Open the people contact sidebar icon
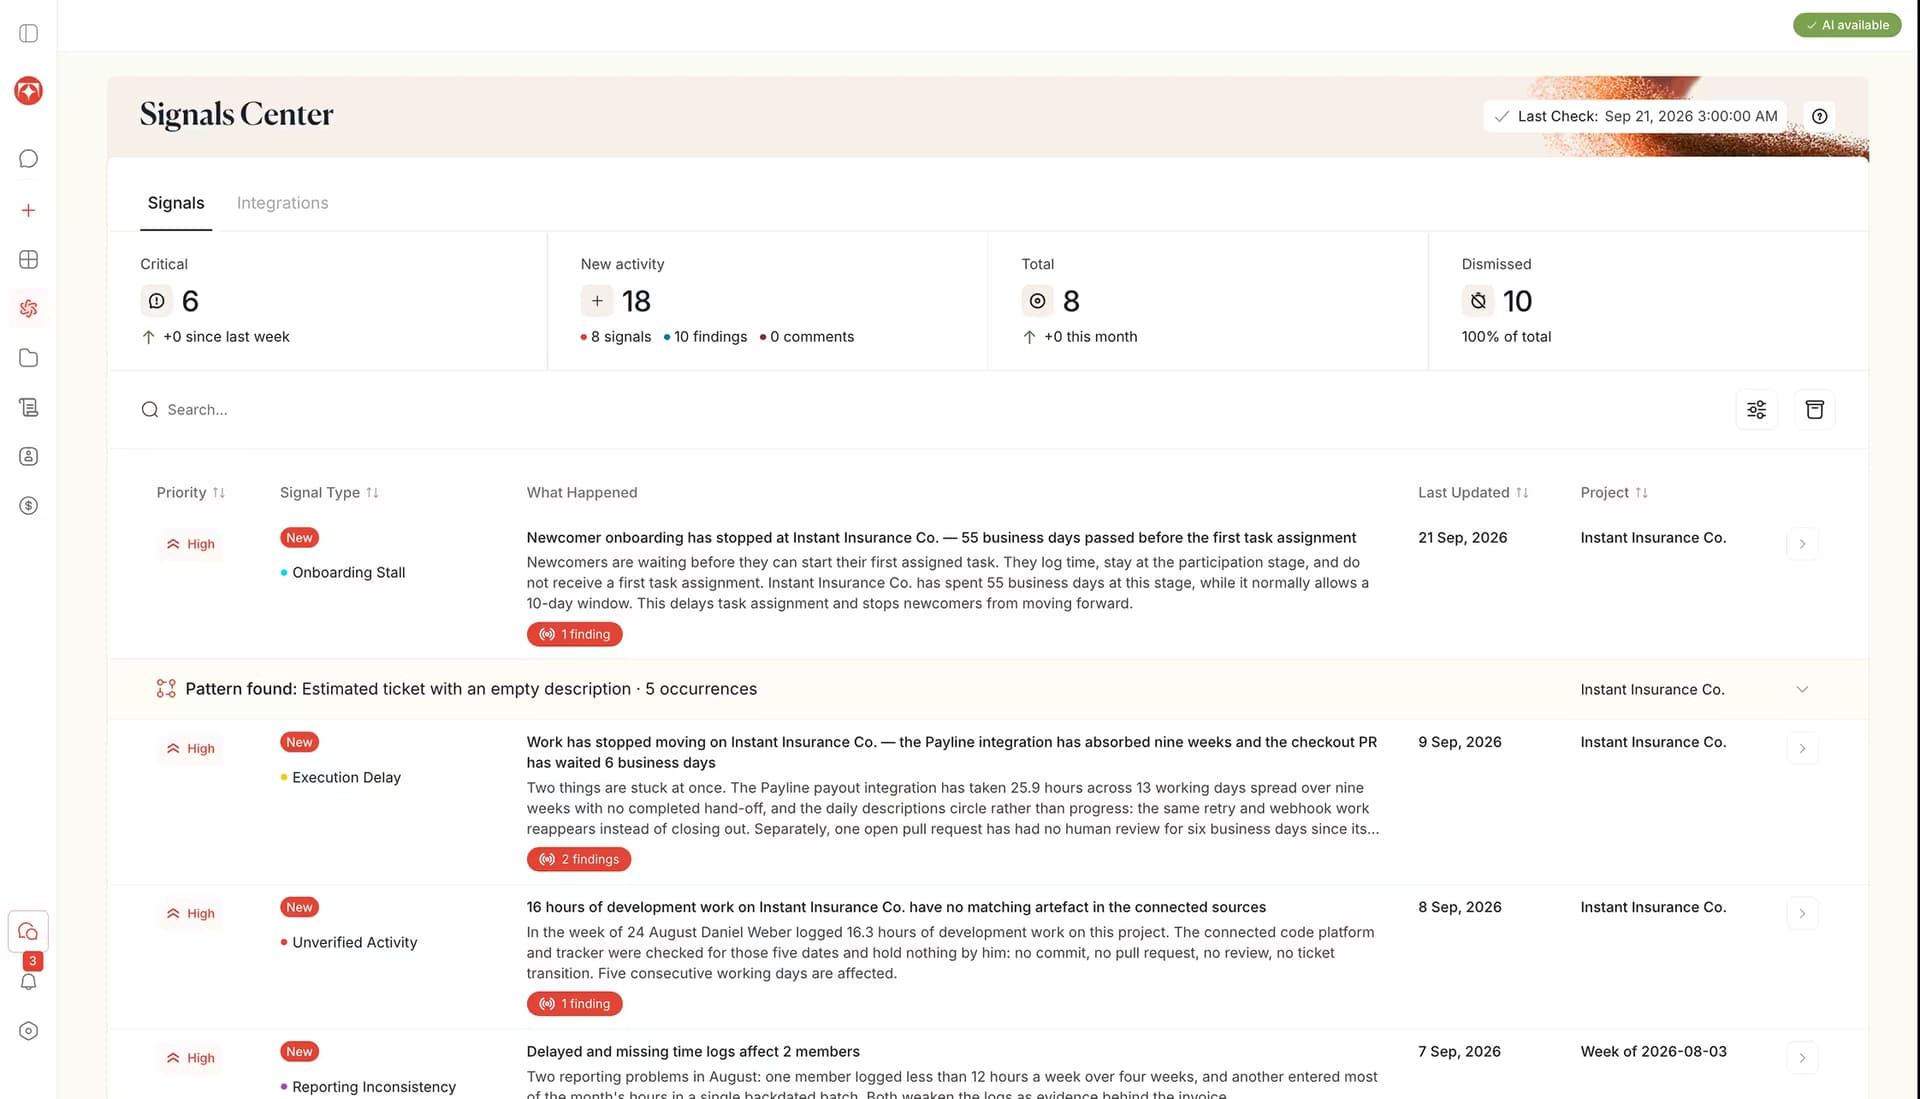Viewport: 1920px width, 1099px height. tap(28, 456)
